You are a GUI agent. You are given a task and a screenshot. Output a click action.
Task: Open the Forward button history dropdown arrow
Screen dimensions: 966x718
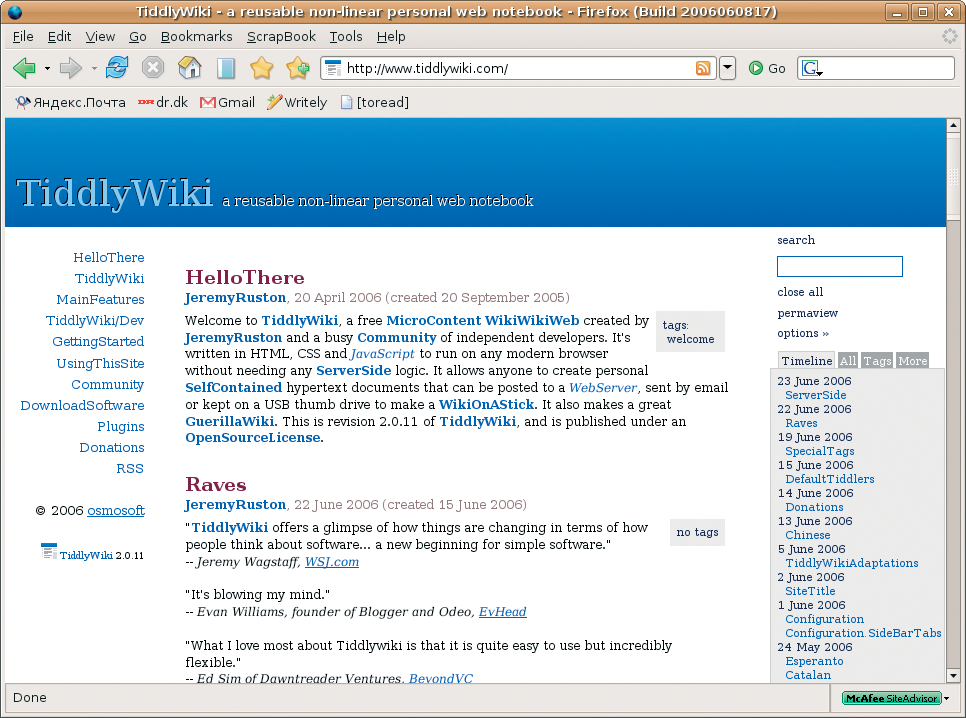pyautogui.click(x=94, y=68)
